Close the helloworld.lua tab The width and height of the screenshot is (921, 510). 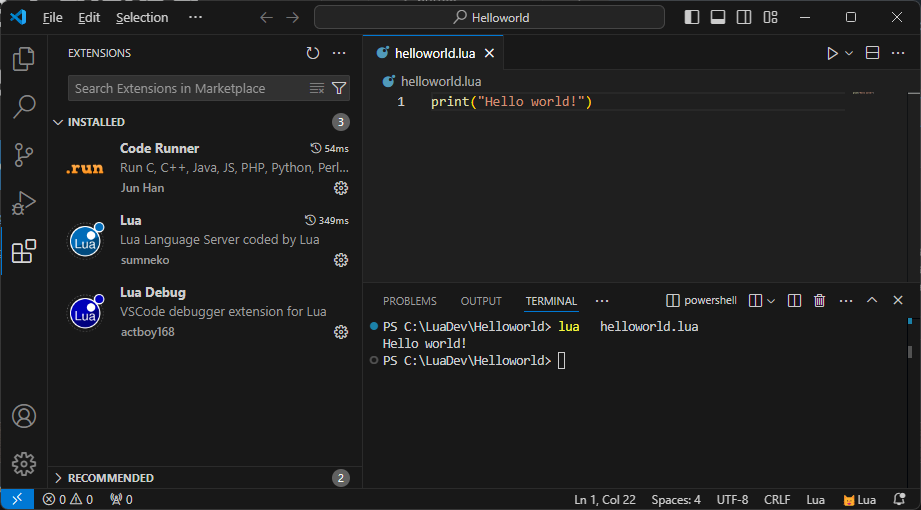coord(489,53)
